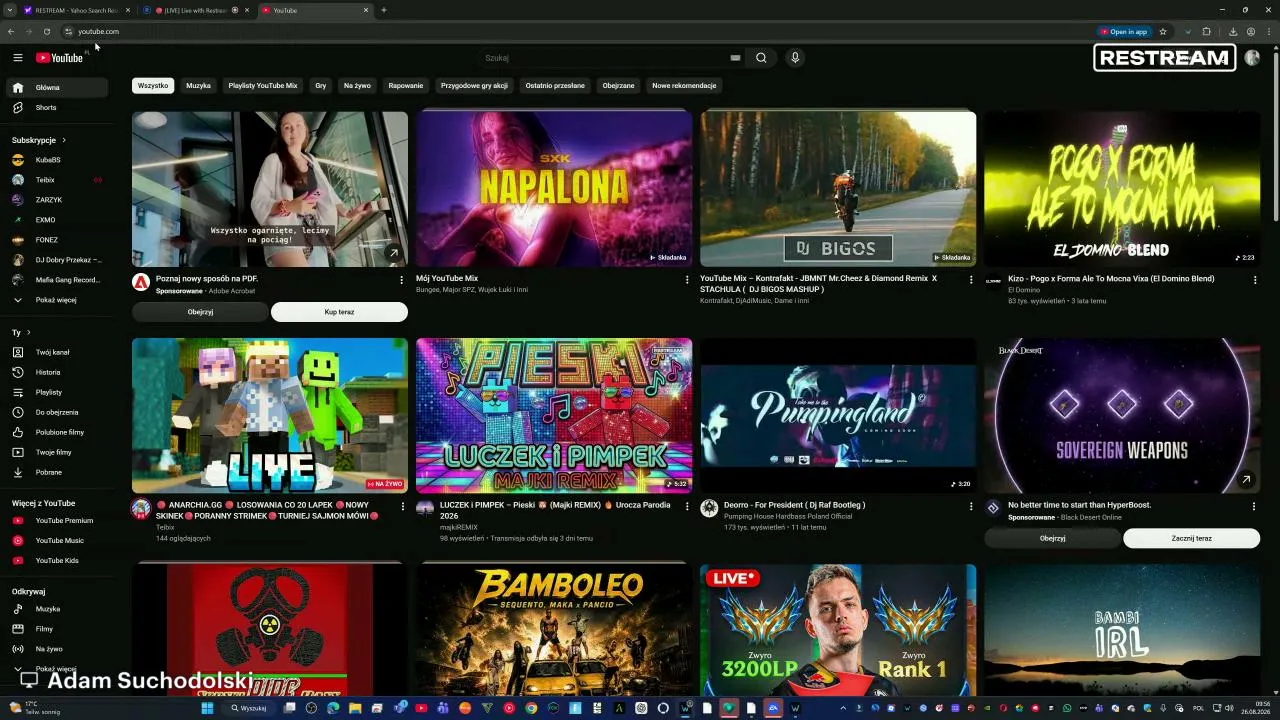This screenshot has height=720, width=1280.
Task: Open the account avatar menu
Action: pos(1252,58)
